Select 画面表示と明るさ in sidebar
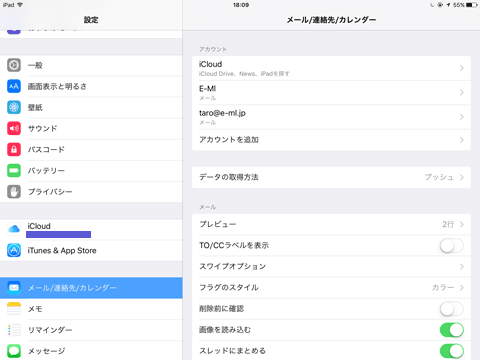The width and height of the screenshot is (480, 360). tap(91, 86)
